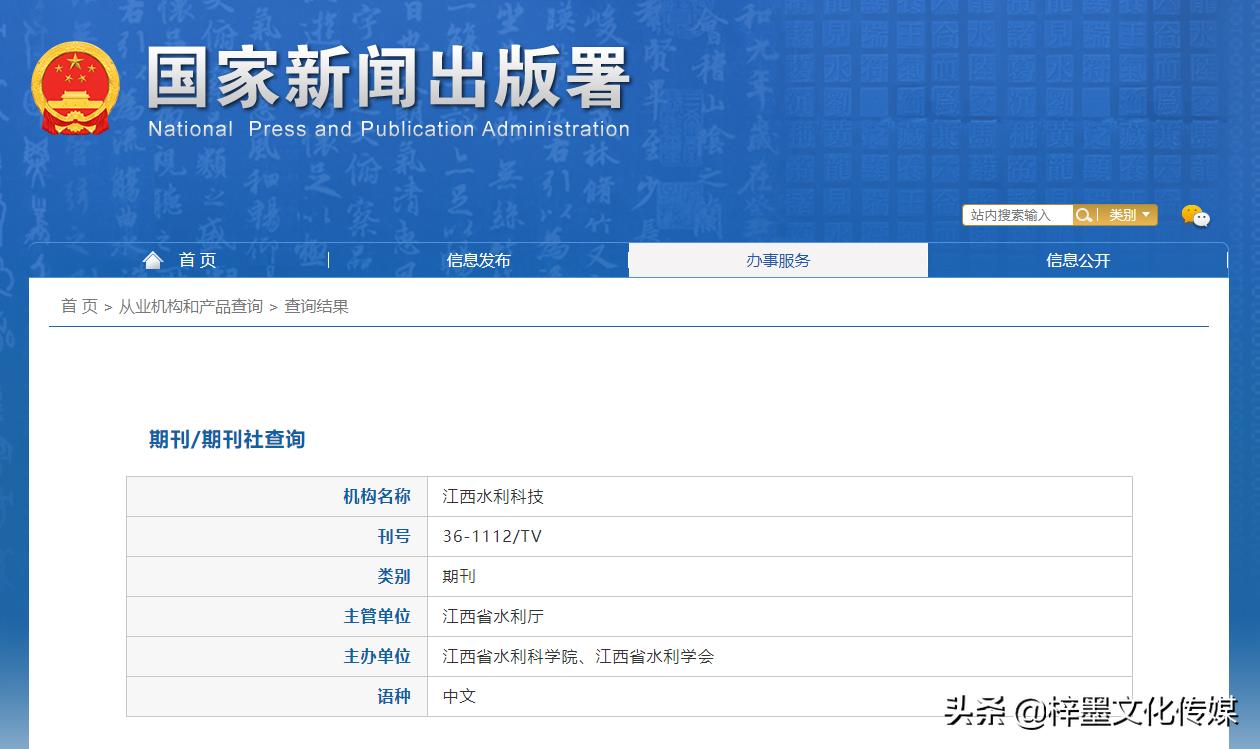
Task: Open 从业机构和产品查询 breadcrumb link
Action: coord(190,306)
